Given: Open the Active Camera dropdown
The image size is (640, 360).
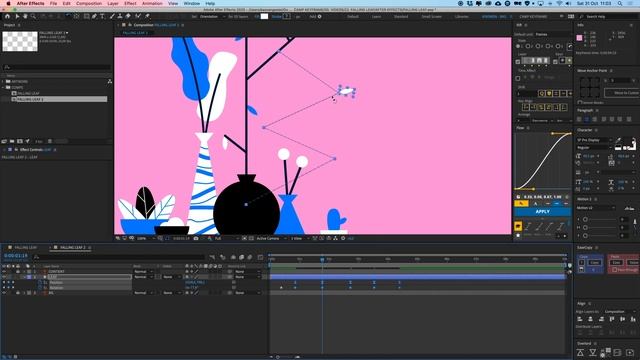Looking at the screenshot, I should coord(271,238).
